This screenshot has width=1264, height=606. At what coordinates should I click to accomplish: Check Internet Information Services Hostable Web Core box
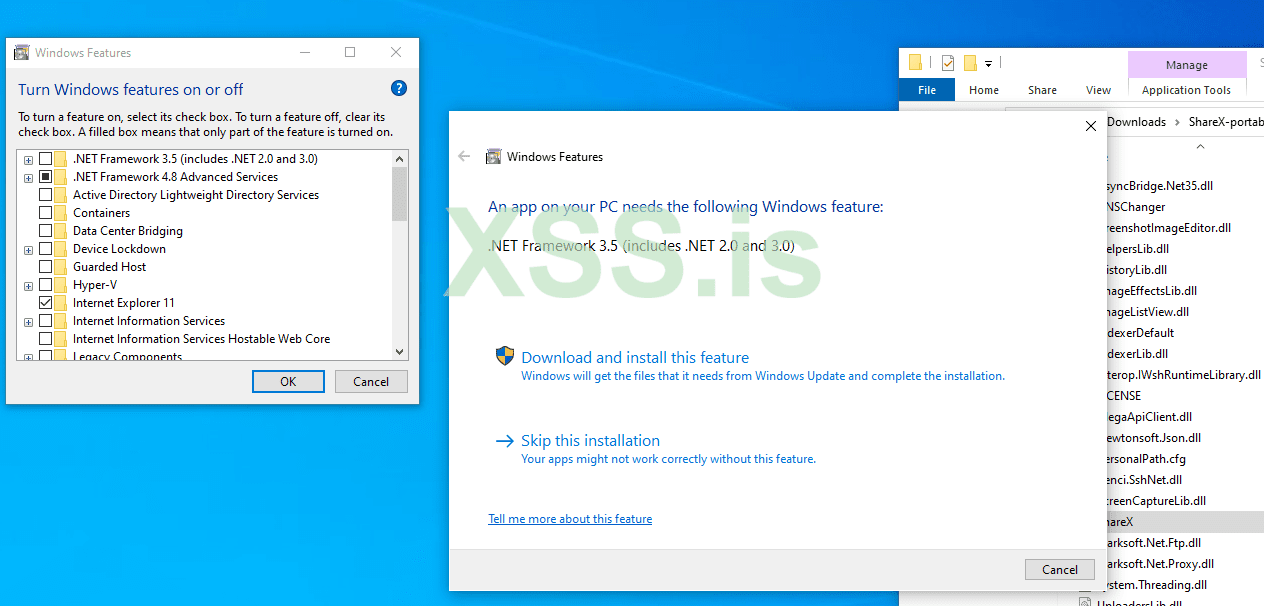click(x=45, y=339)
